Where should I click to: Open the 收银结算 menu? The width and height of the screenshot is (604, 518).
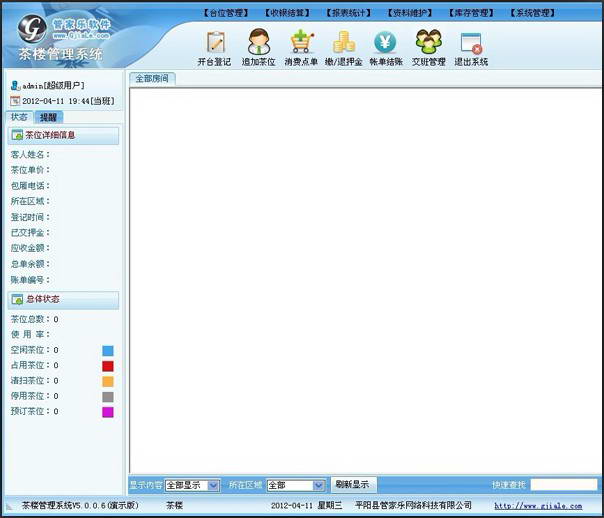pyautogui.click(x=287, y=13)
